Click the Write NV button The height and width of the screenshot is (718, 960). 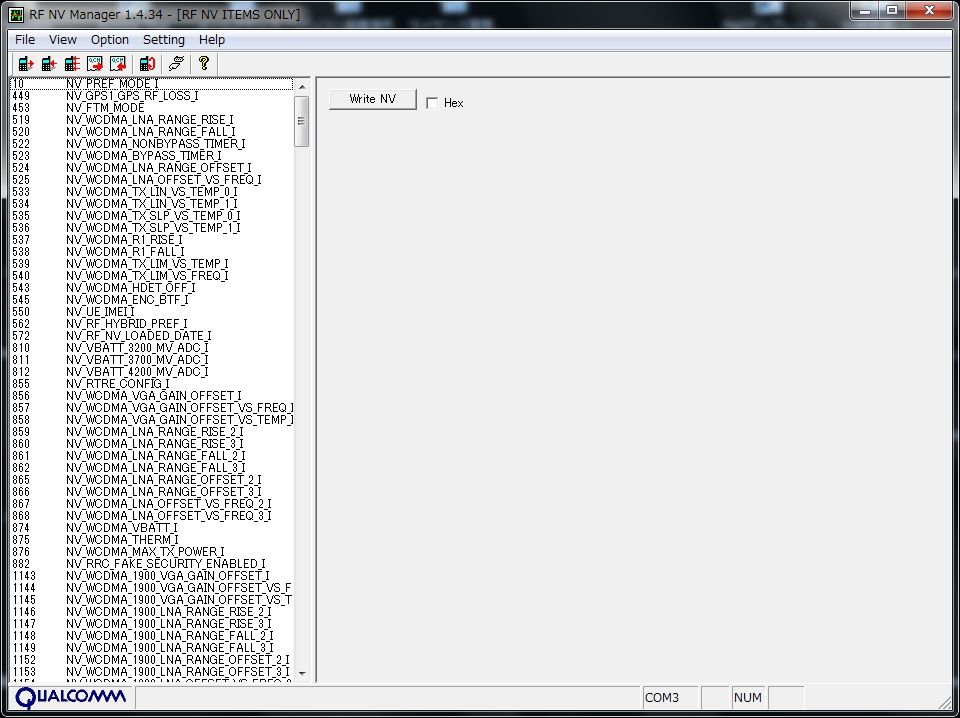[372, 99]
